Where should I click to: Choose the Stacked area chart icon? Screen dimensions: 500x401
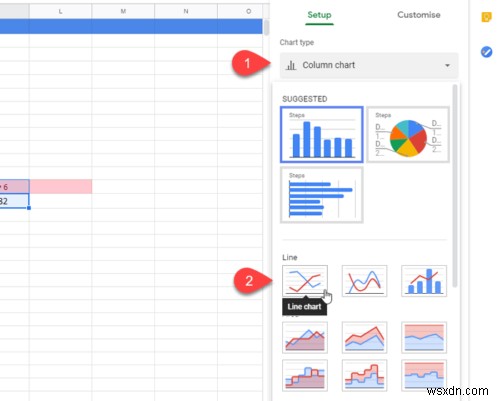click(x=364, y=337)
